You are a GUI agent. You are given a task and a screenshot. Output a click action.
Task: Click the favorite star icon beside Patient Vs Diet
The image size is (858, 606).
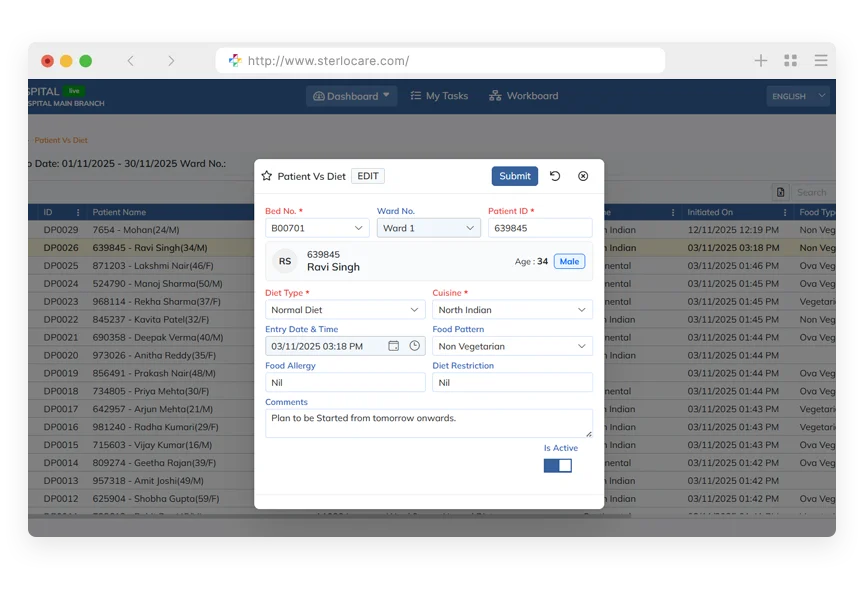267,176
